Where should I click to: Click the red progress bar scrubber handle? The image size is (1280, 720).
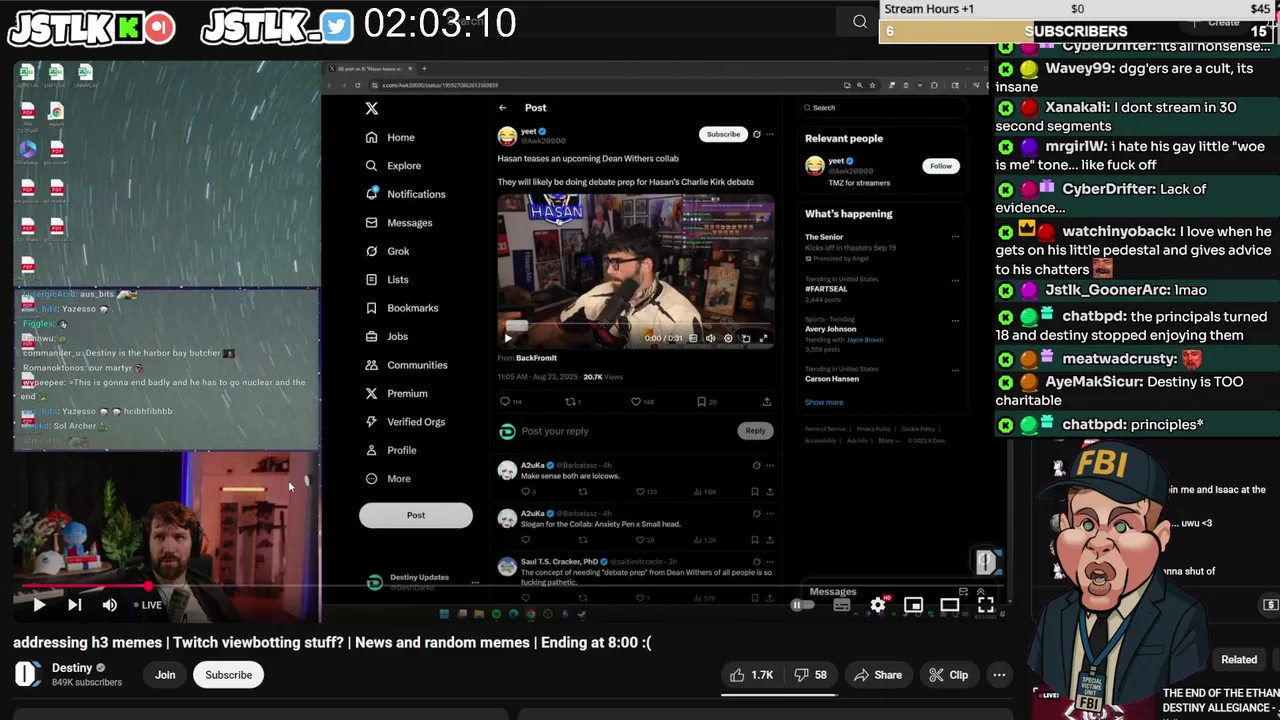click(x=148, y=587)
